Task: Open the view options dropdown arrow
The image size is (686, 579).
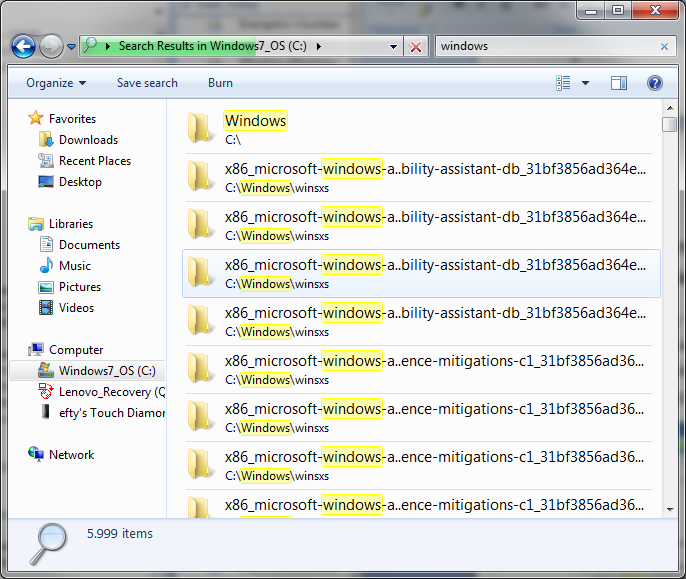Action: click(585, 83)
